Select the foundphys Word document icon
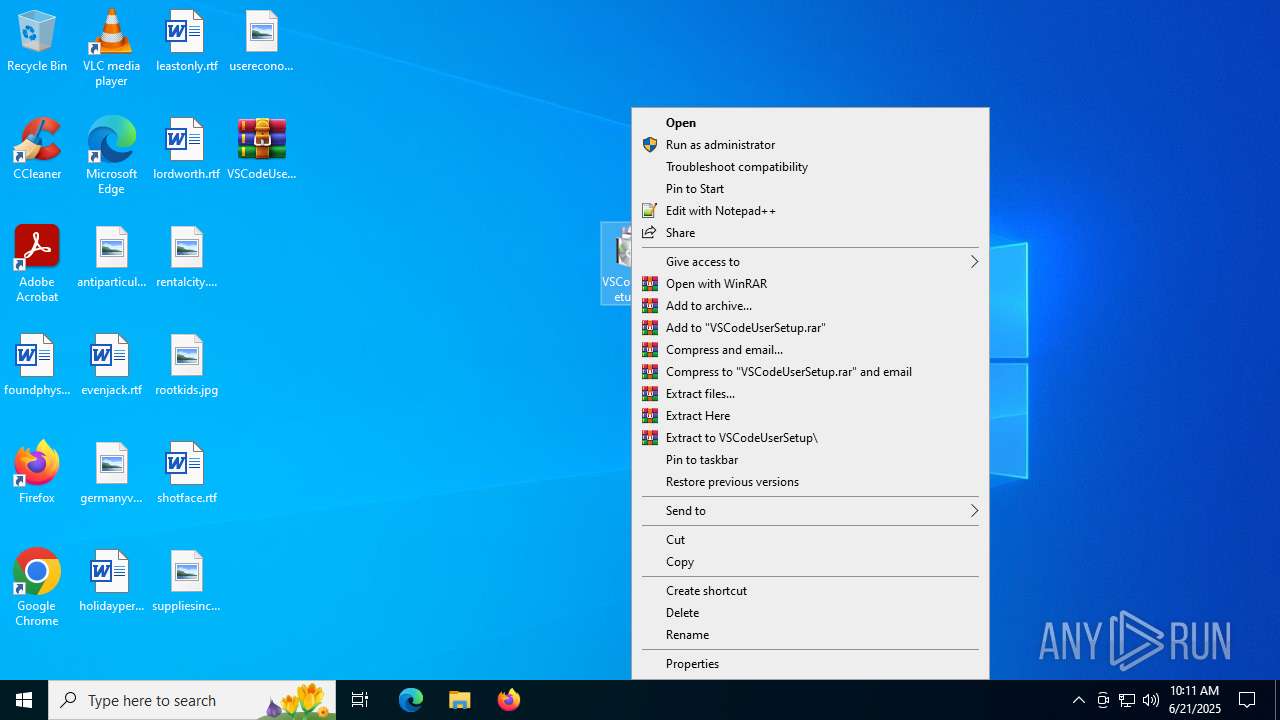This screenshot has width=1280, height=720. click(37, 366)
